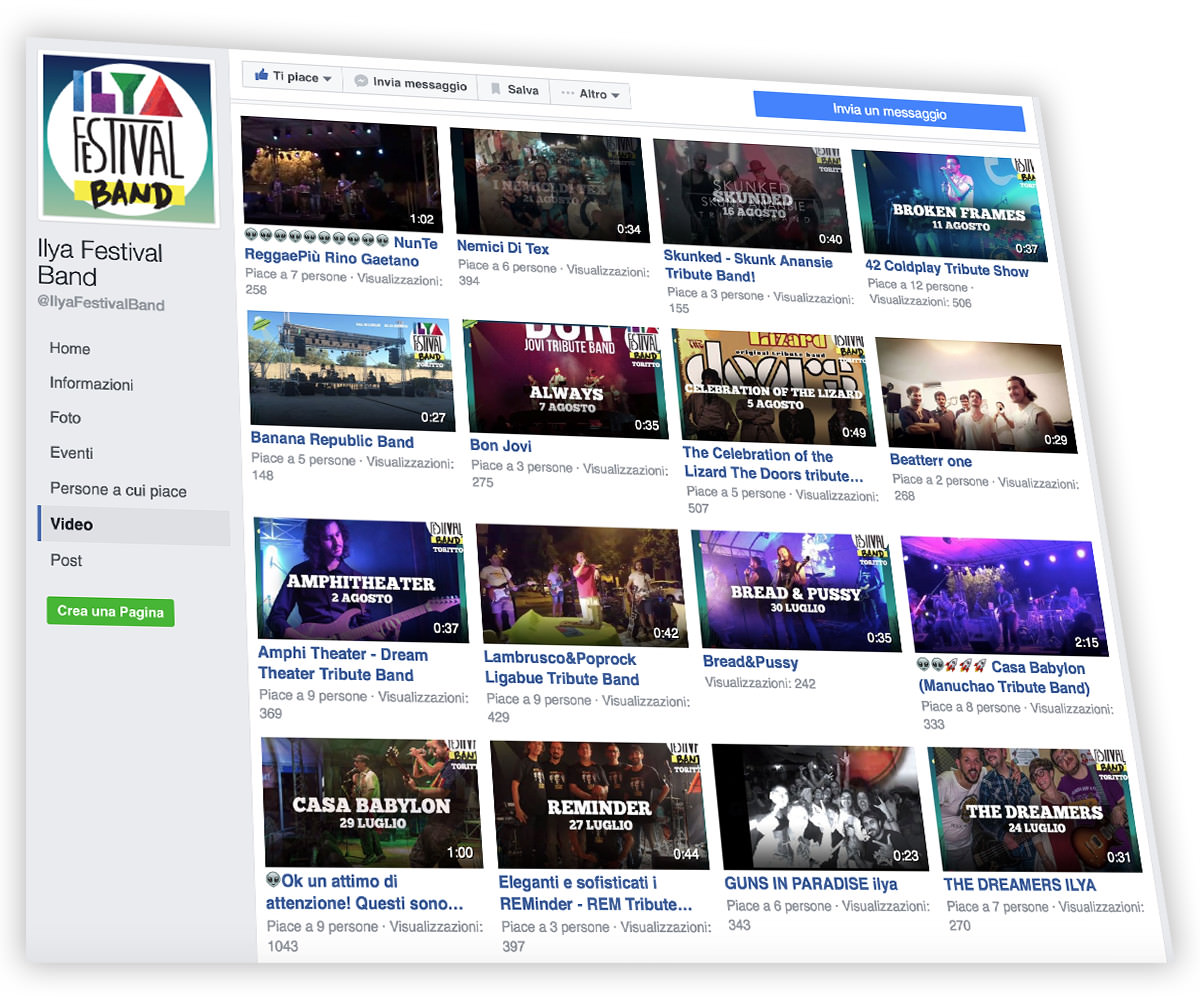The height and width of the screenshot is (1000, 1200).
Task: Click the thumbs-up icon on Ti piace
Action: pos(261,76)
